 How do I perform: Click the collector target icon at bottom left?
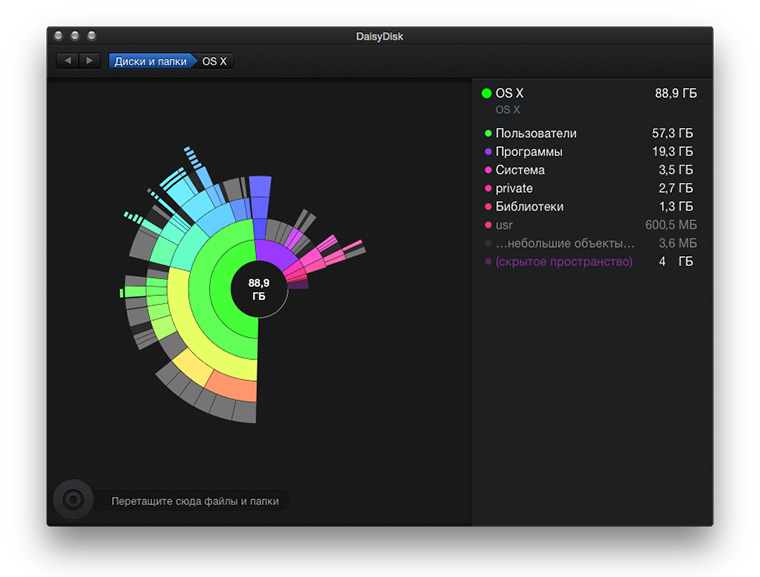point(73,499)
